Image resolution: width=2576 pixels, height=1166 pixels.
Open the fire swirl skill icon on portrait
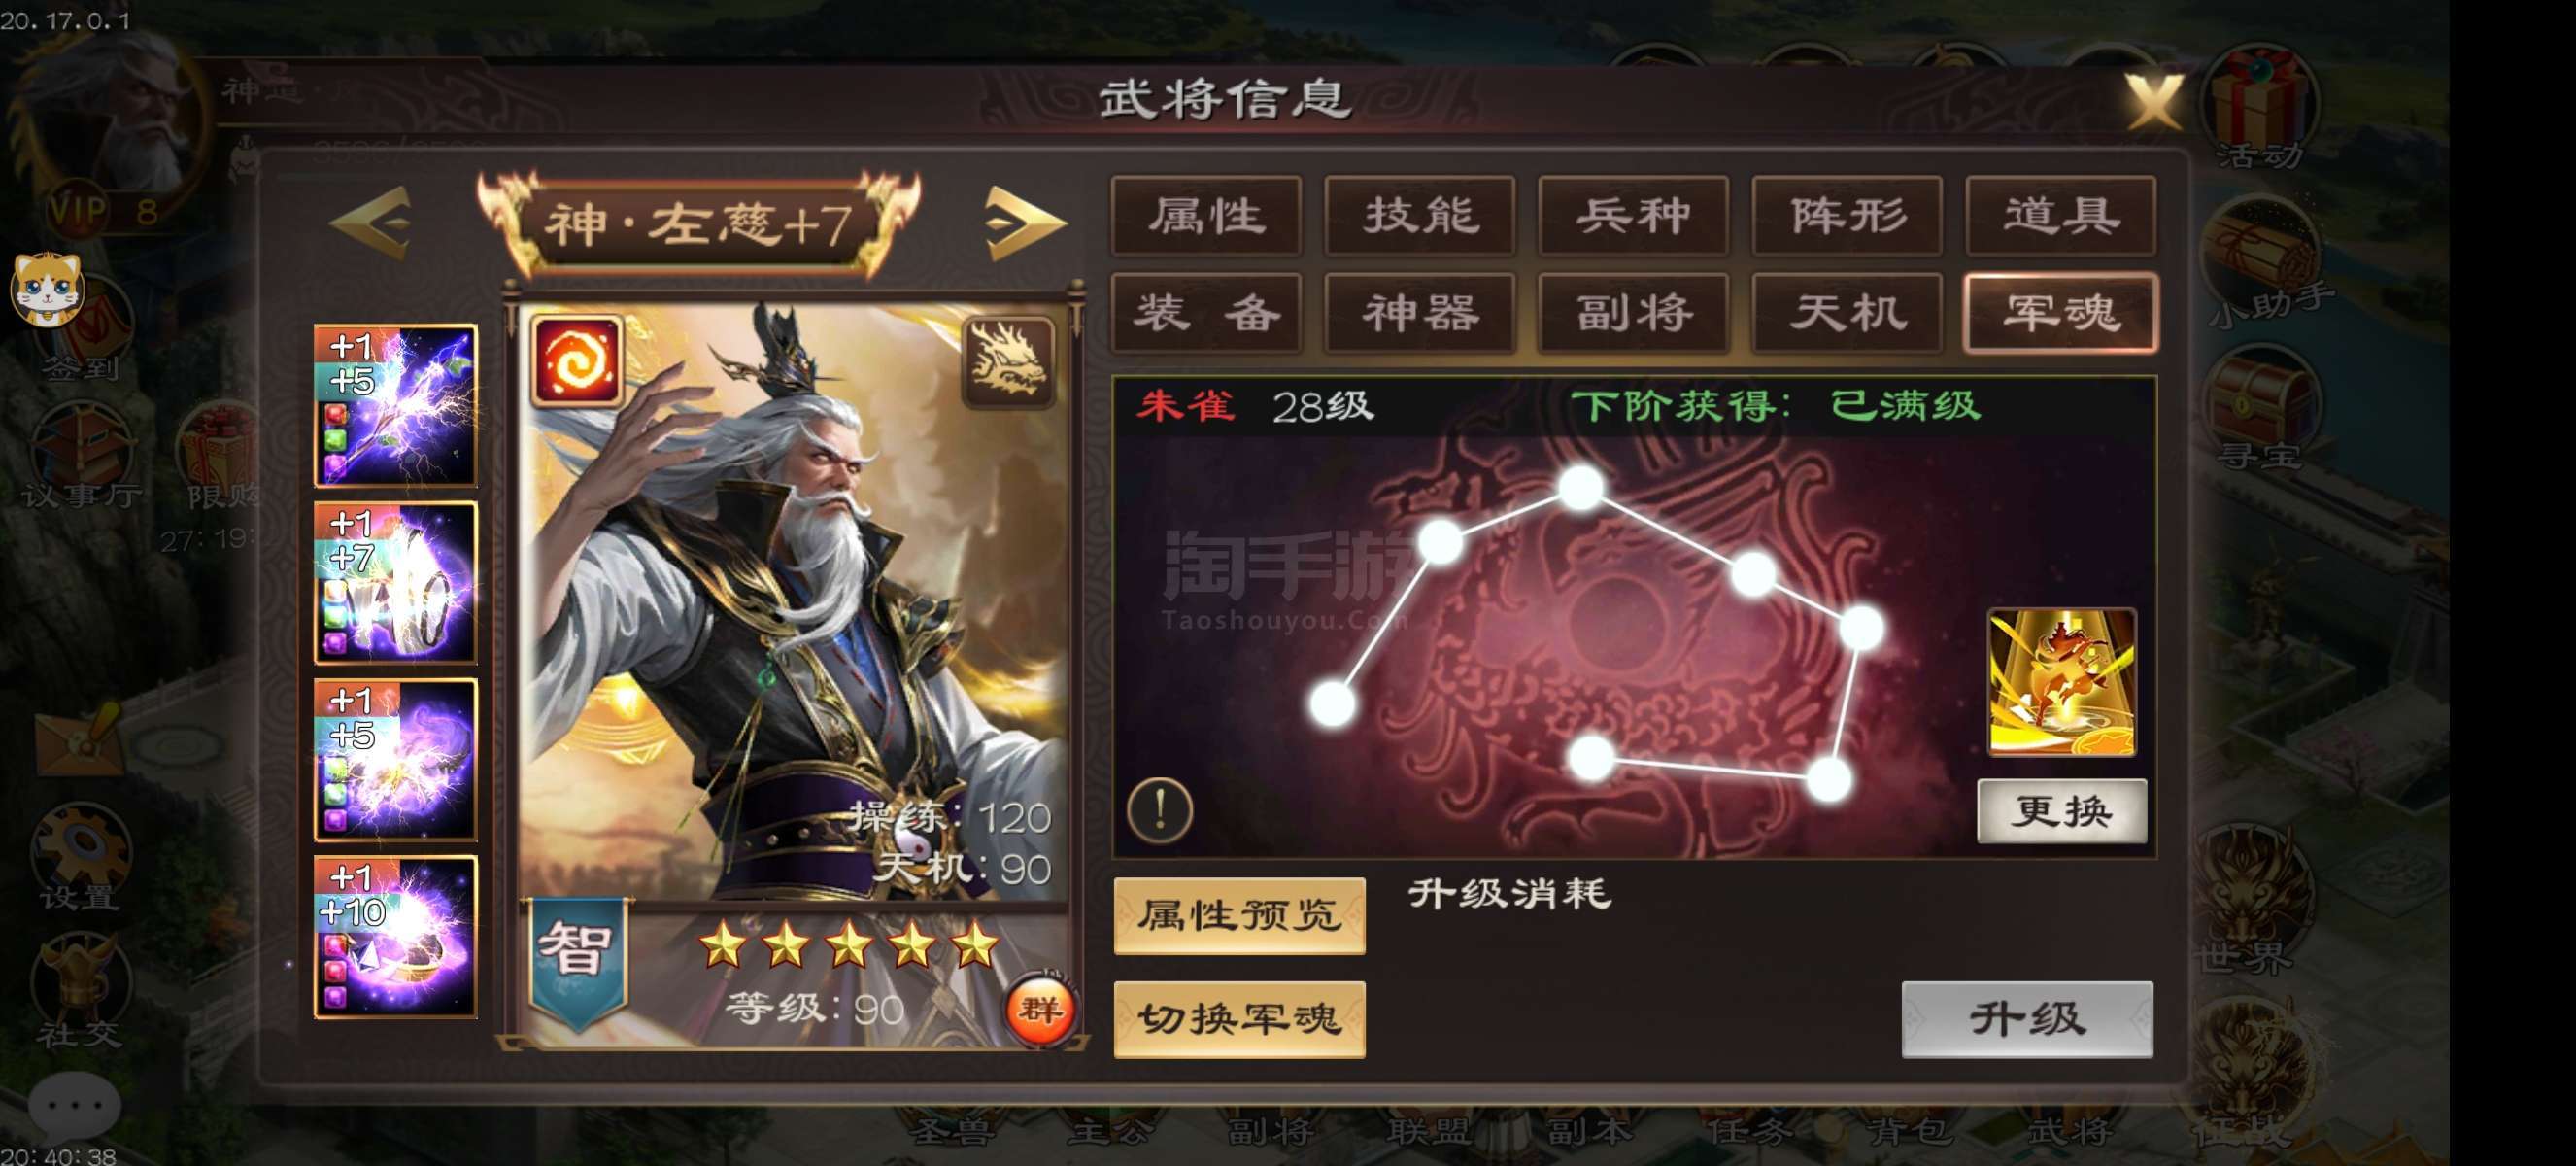click(x=577, y=361)
